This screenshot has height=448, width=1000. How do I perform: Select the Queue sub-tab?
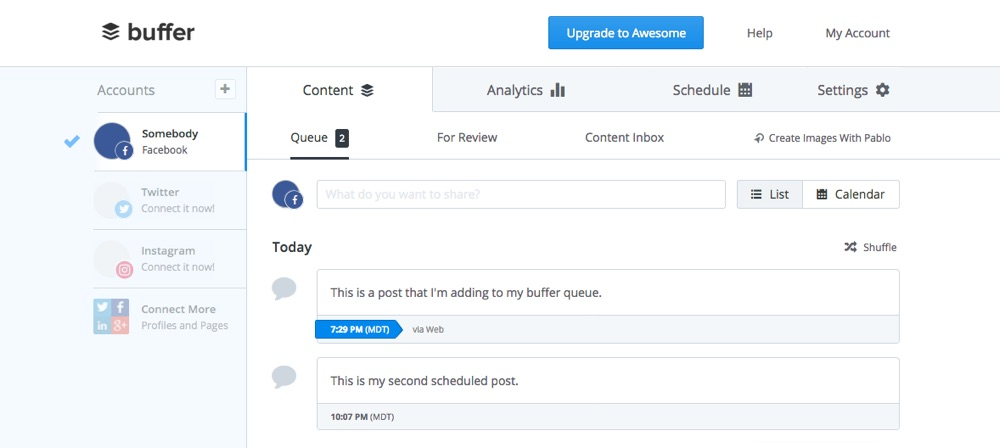click(320, 138)
